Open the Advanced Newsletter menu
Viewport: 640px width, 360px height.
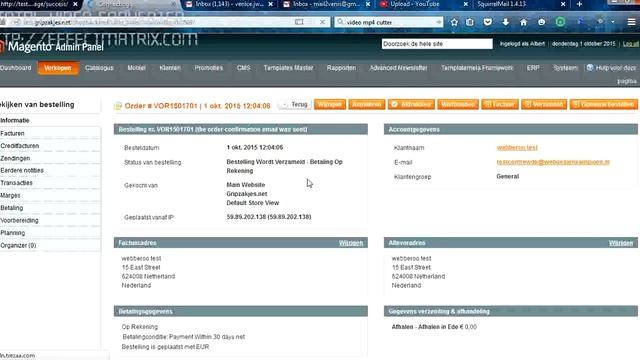tap(398, 68)
